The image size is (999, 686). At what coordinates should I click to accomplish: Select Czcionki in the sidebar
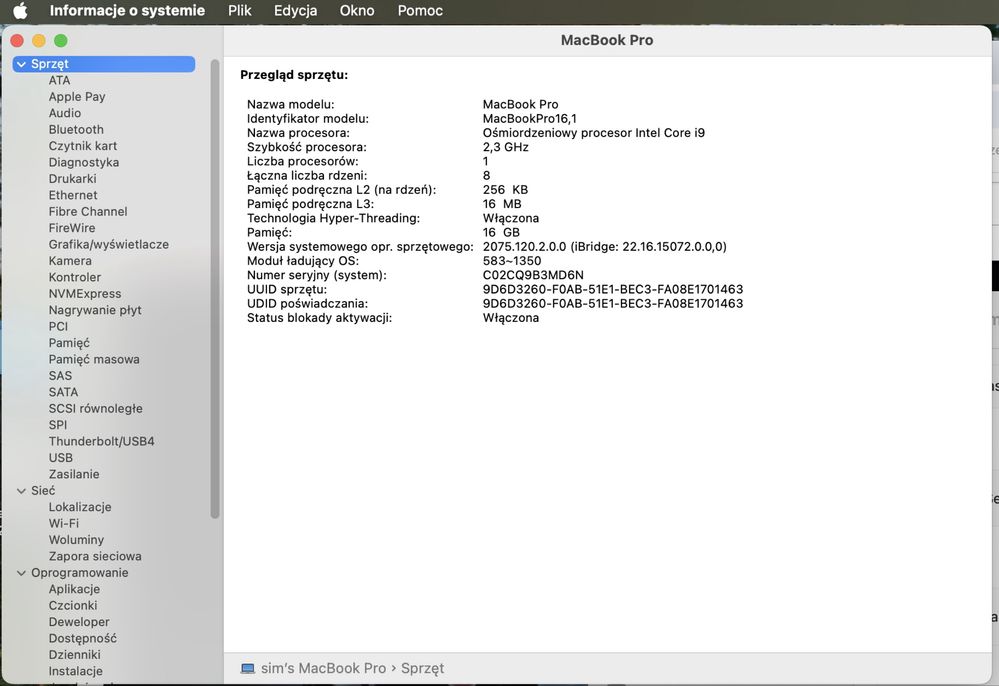tap(73, 606)
